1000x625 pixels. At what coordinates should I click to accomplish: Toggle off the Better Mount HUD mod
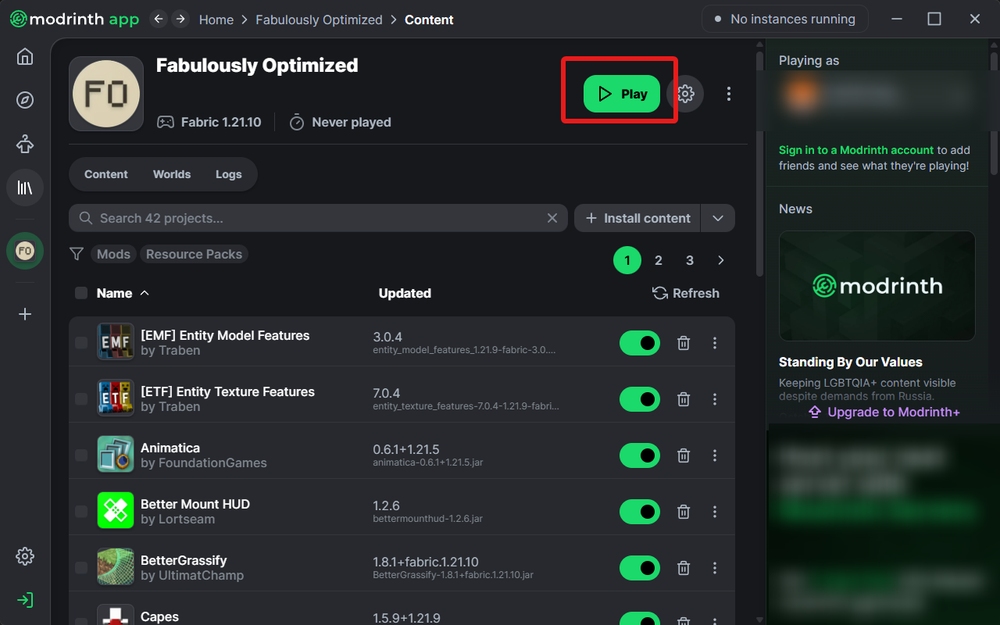tap(639, 512)
